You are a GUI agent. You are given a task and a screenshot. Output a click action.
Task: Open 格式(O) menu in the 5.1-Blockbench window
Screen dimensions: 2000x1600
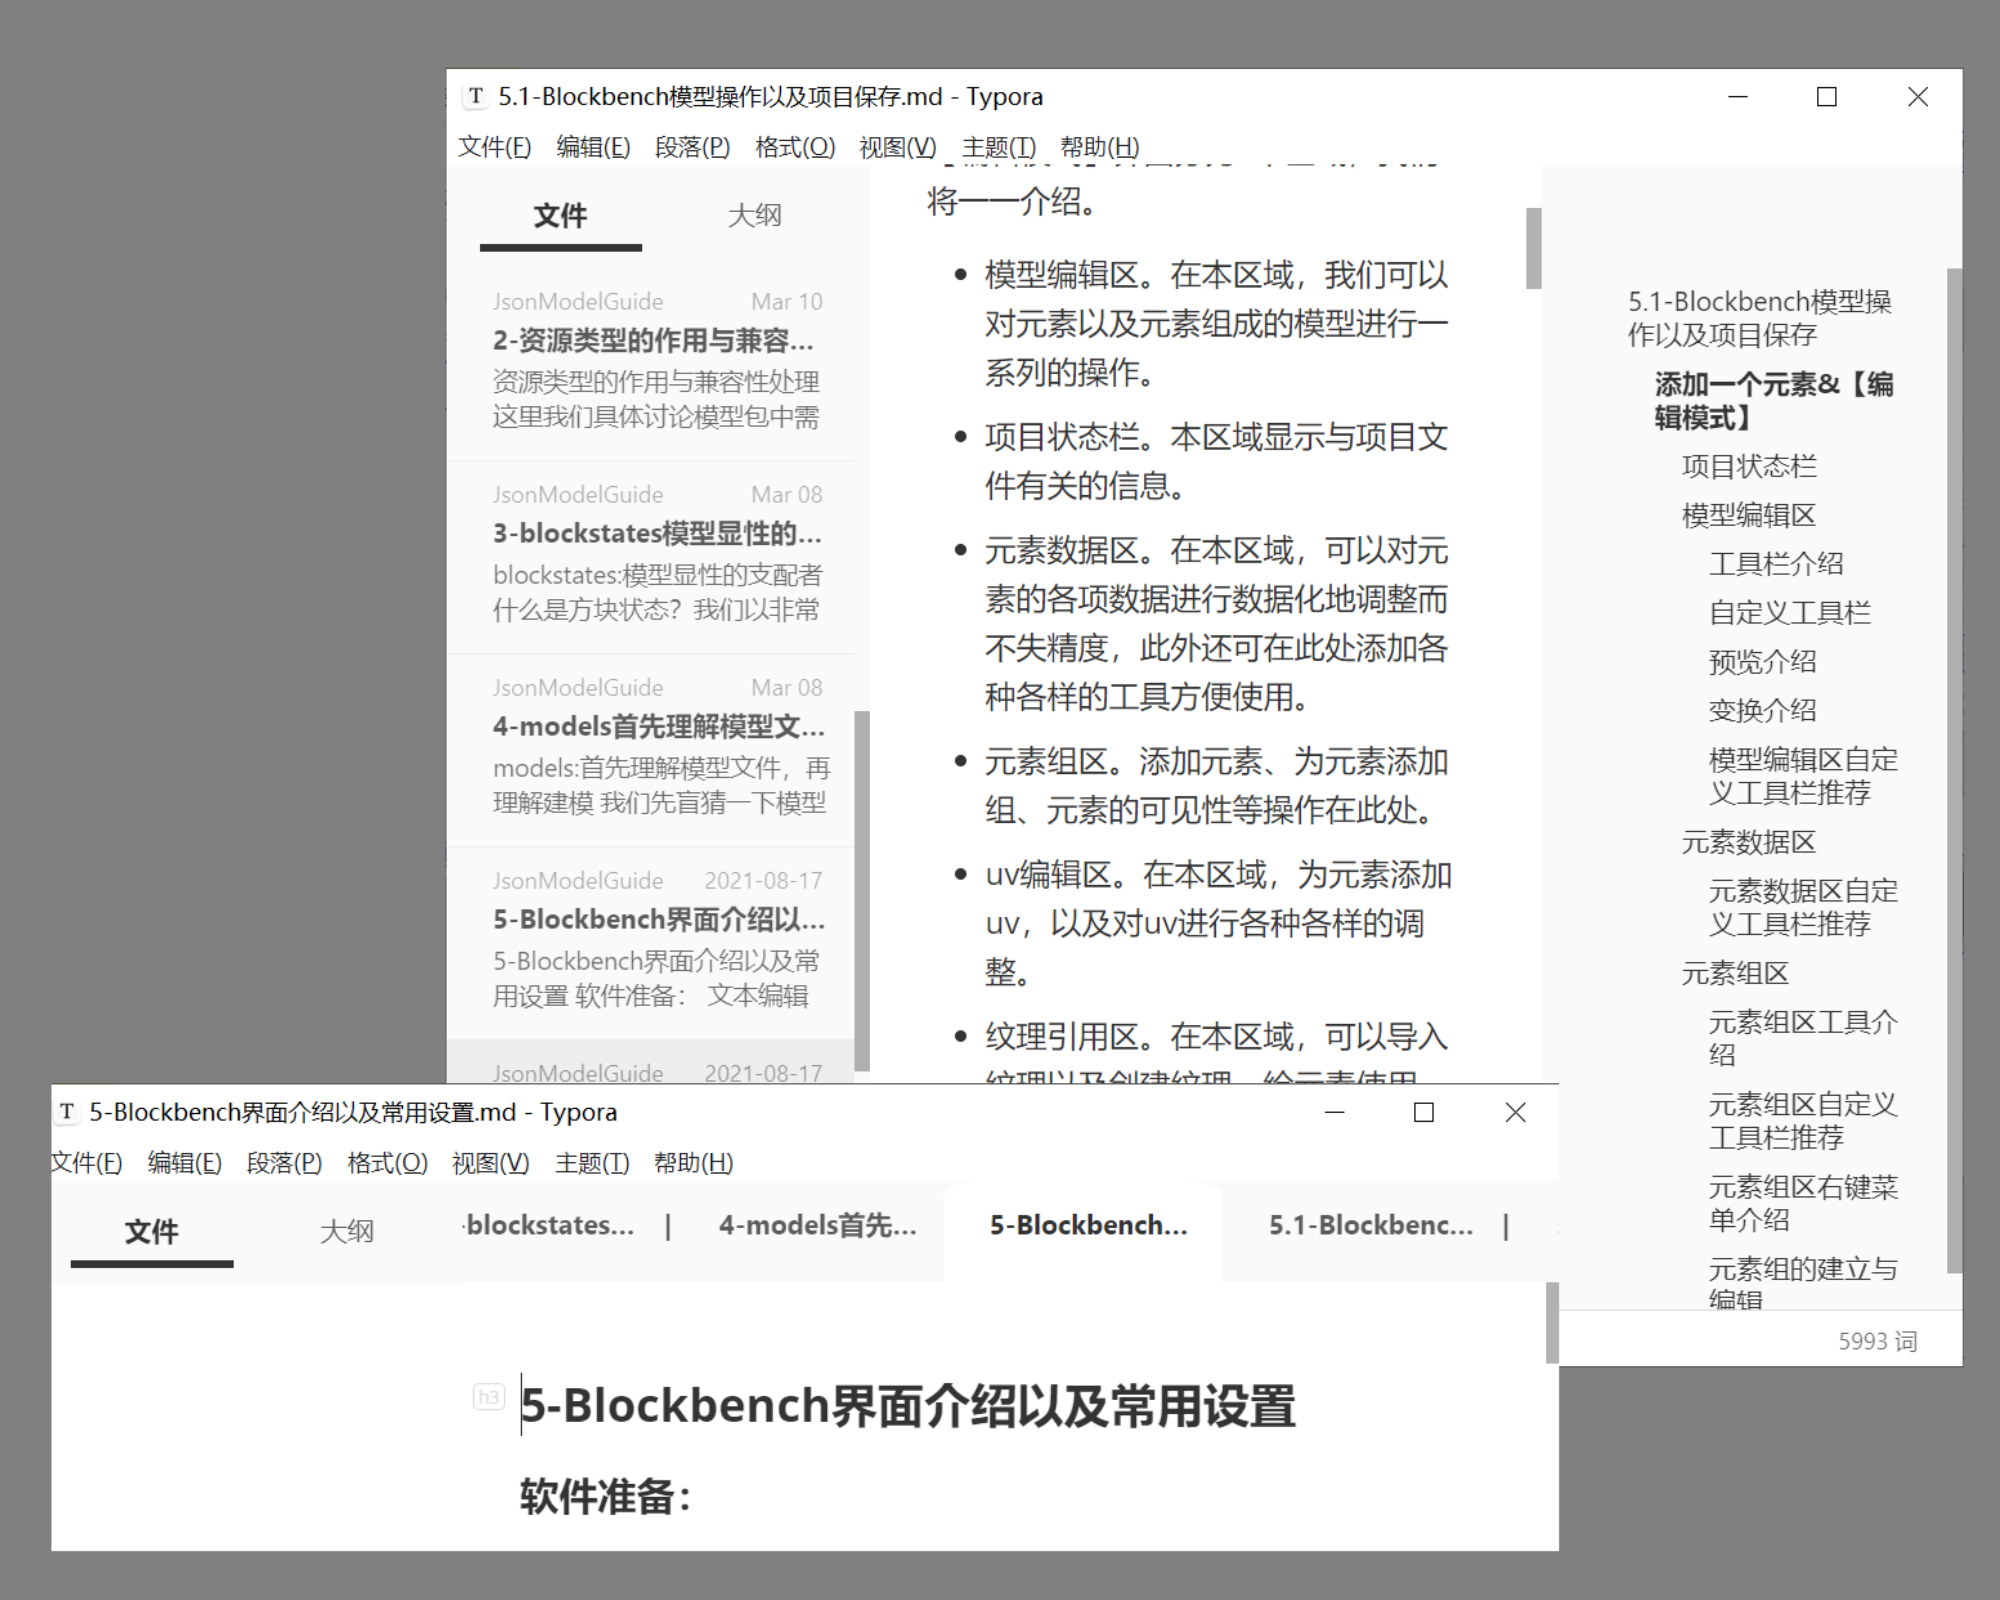(x=795, y=147)
